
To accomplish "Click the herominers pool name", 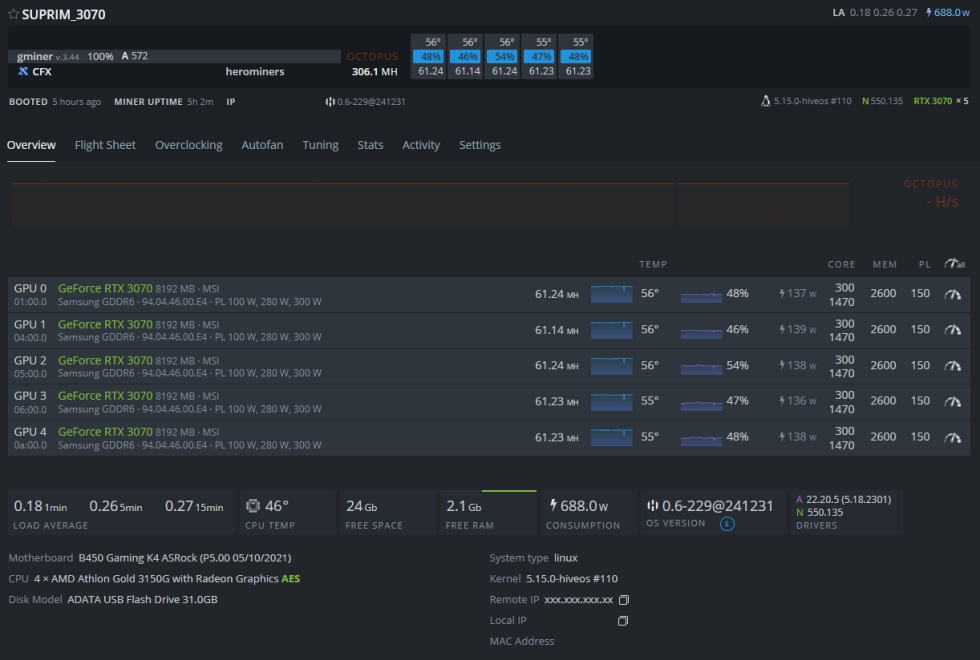I will [255, 71].
